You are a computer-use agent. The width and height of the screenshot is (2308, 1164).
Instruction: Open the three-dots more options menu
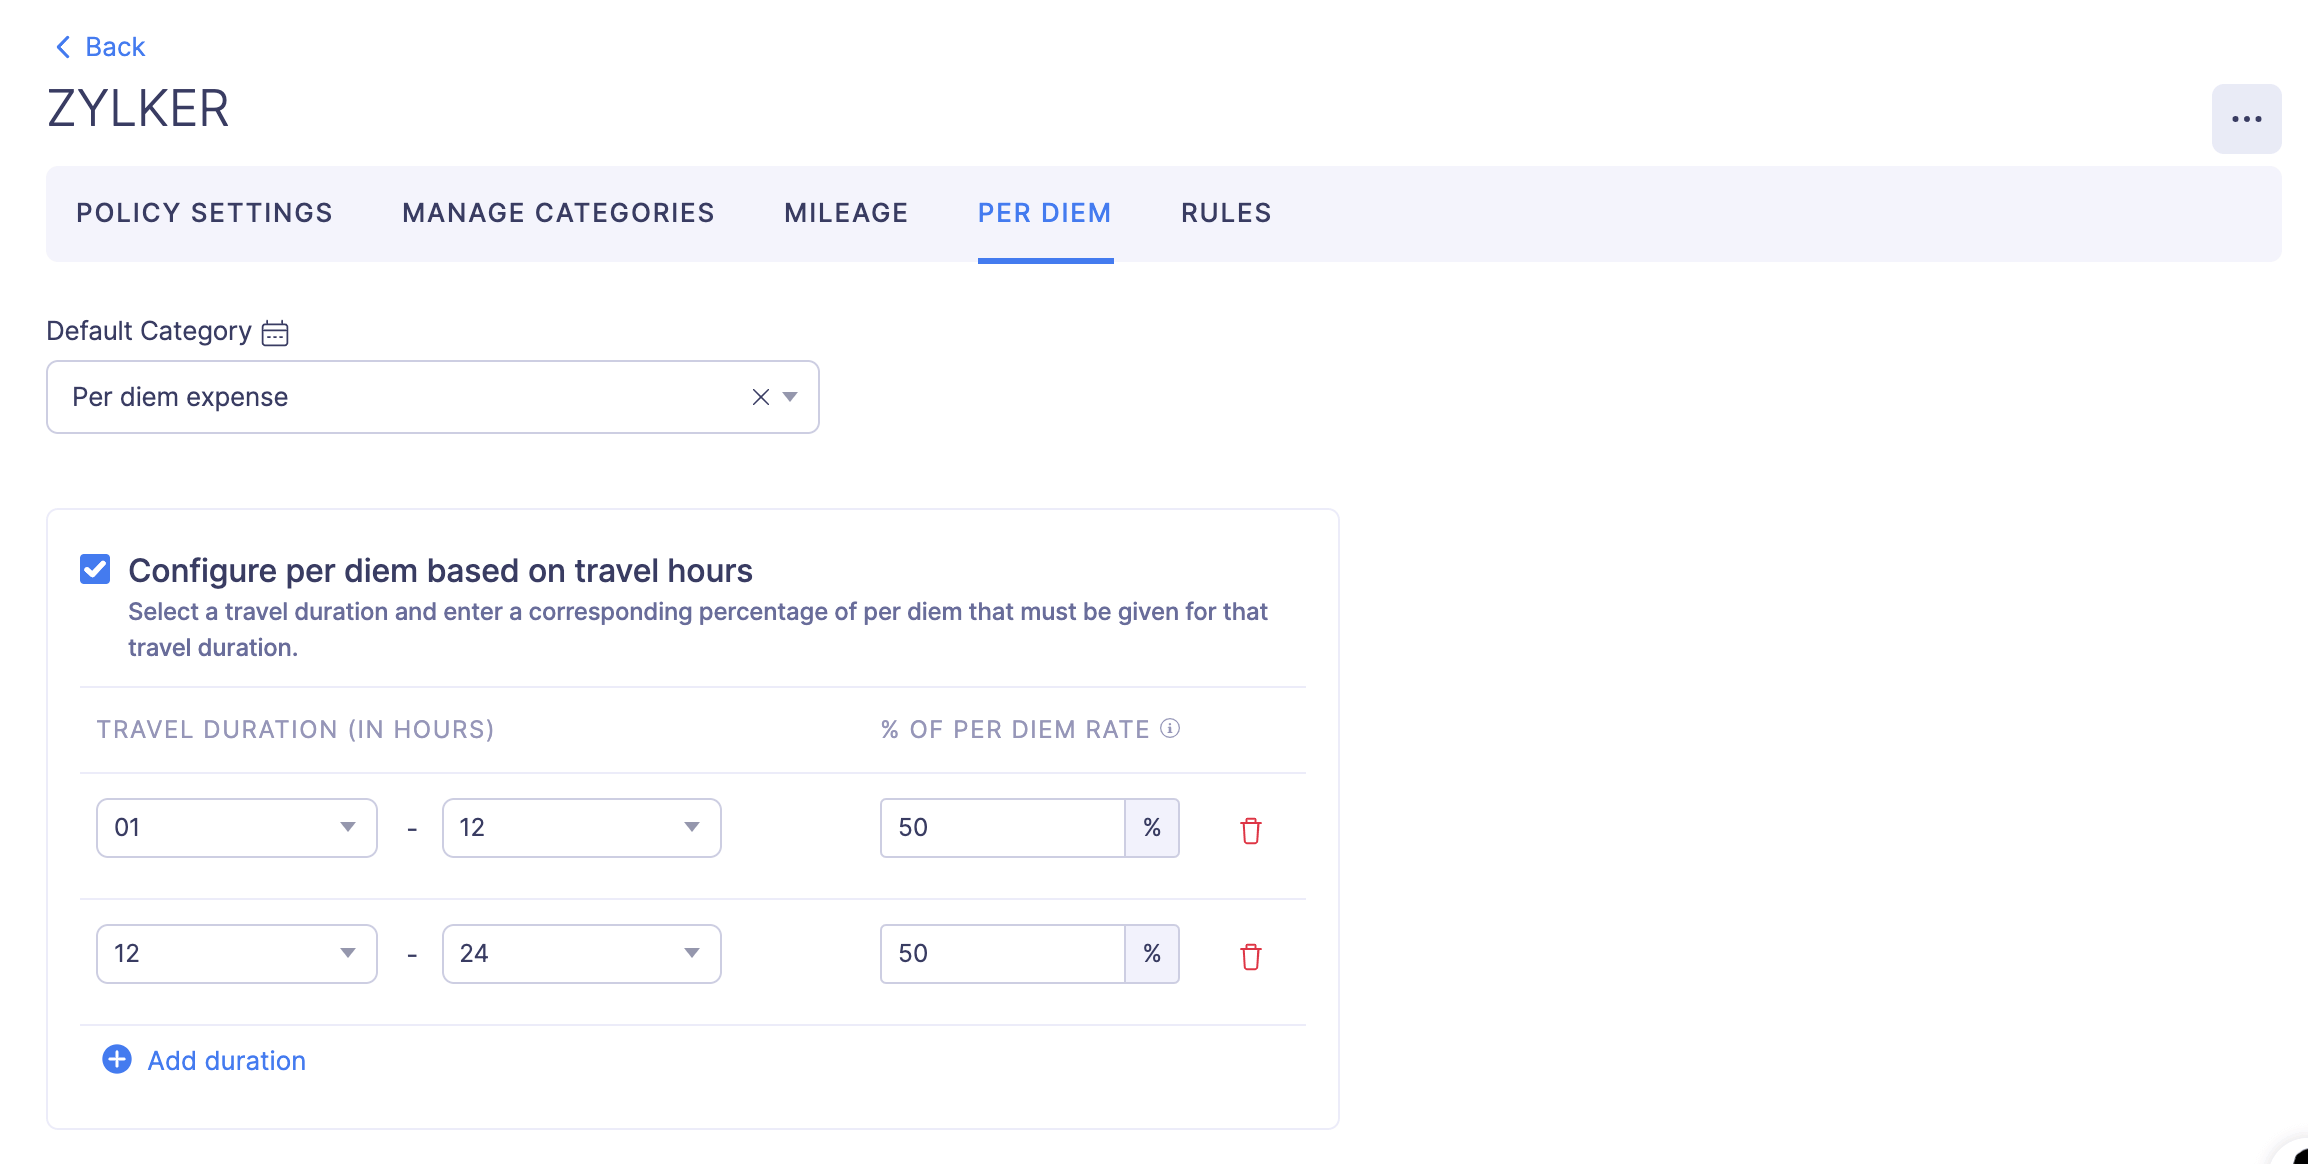click(x=2246, y=119)
